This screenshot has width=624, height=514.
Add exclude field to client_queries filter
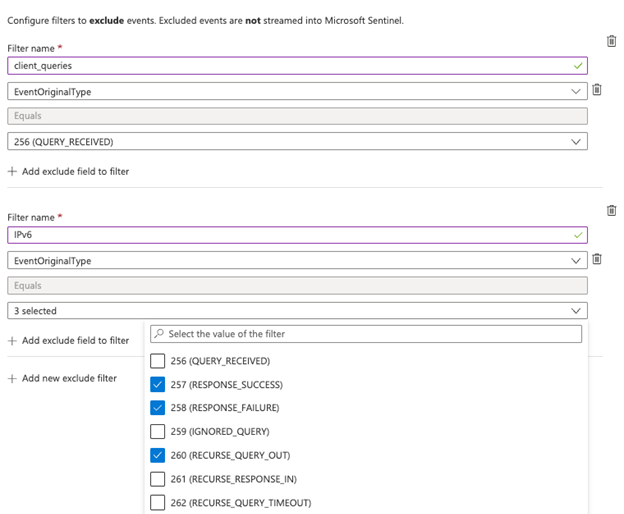tap(68, 171)
